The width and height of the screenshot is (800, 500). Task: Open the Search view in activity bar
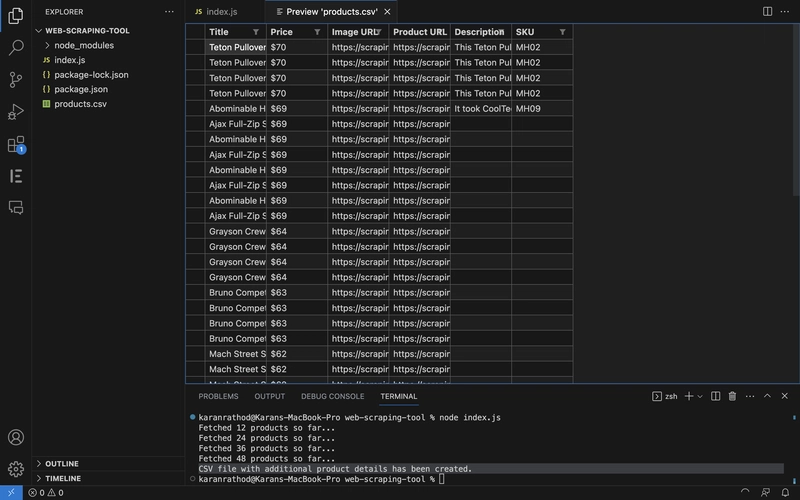[16, 47]
